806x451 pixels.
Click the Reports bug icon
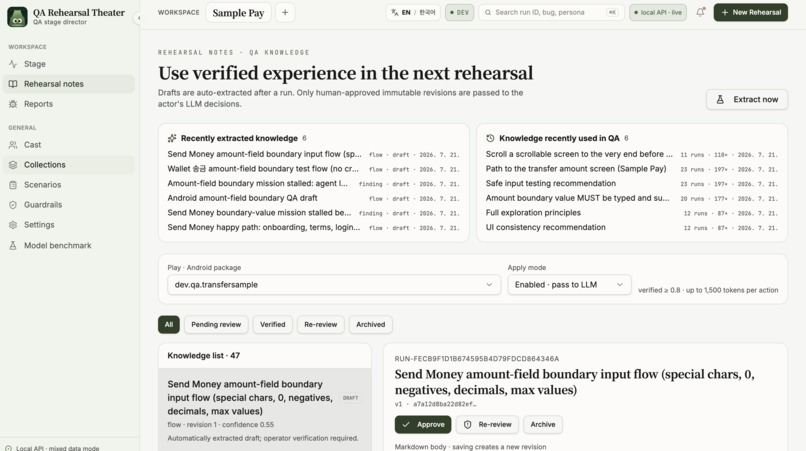tap(13, 104)
